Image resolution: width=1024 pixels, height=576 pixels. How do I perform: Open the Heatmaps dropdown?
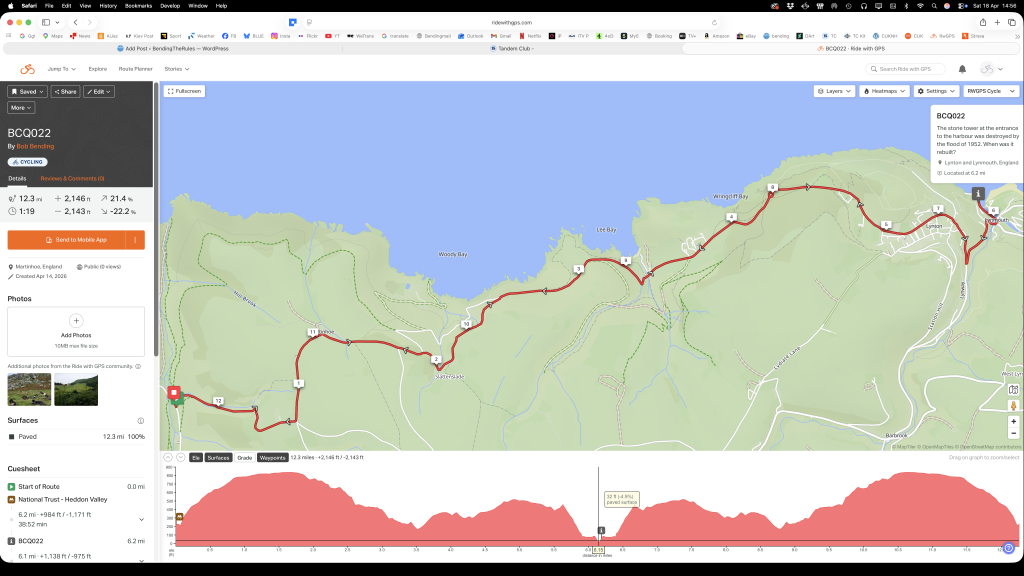[x=884, y=91]
